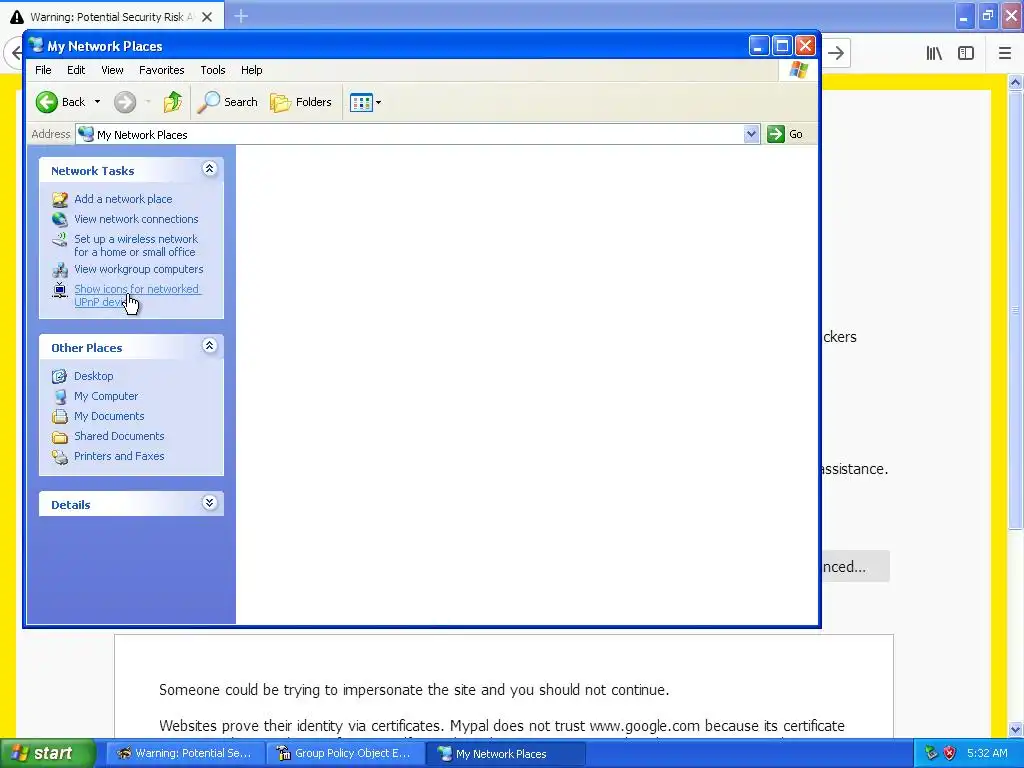Click the browser scrollbar up arrow
The width and height of the screenshot is (1024, 768).
coord(1015,82)
